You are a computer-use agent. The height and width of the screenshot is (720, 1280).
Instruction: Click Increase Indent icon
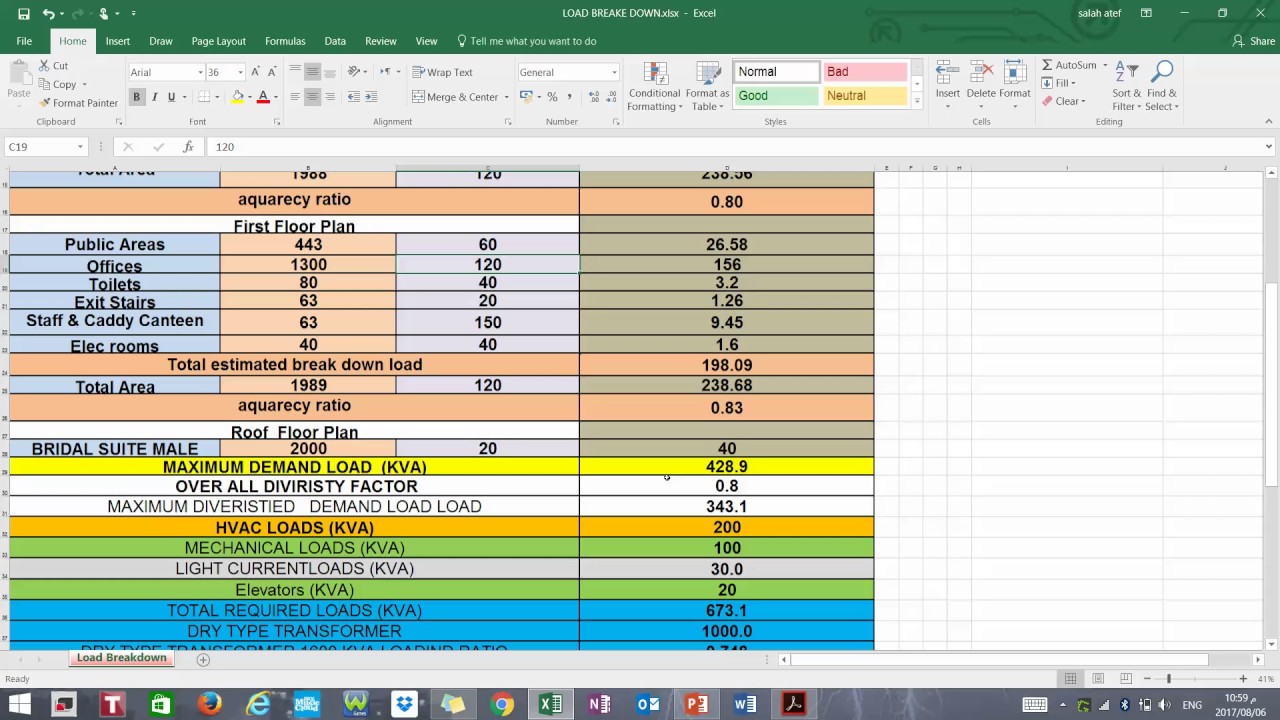coord(371,97)
